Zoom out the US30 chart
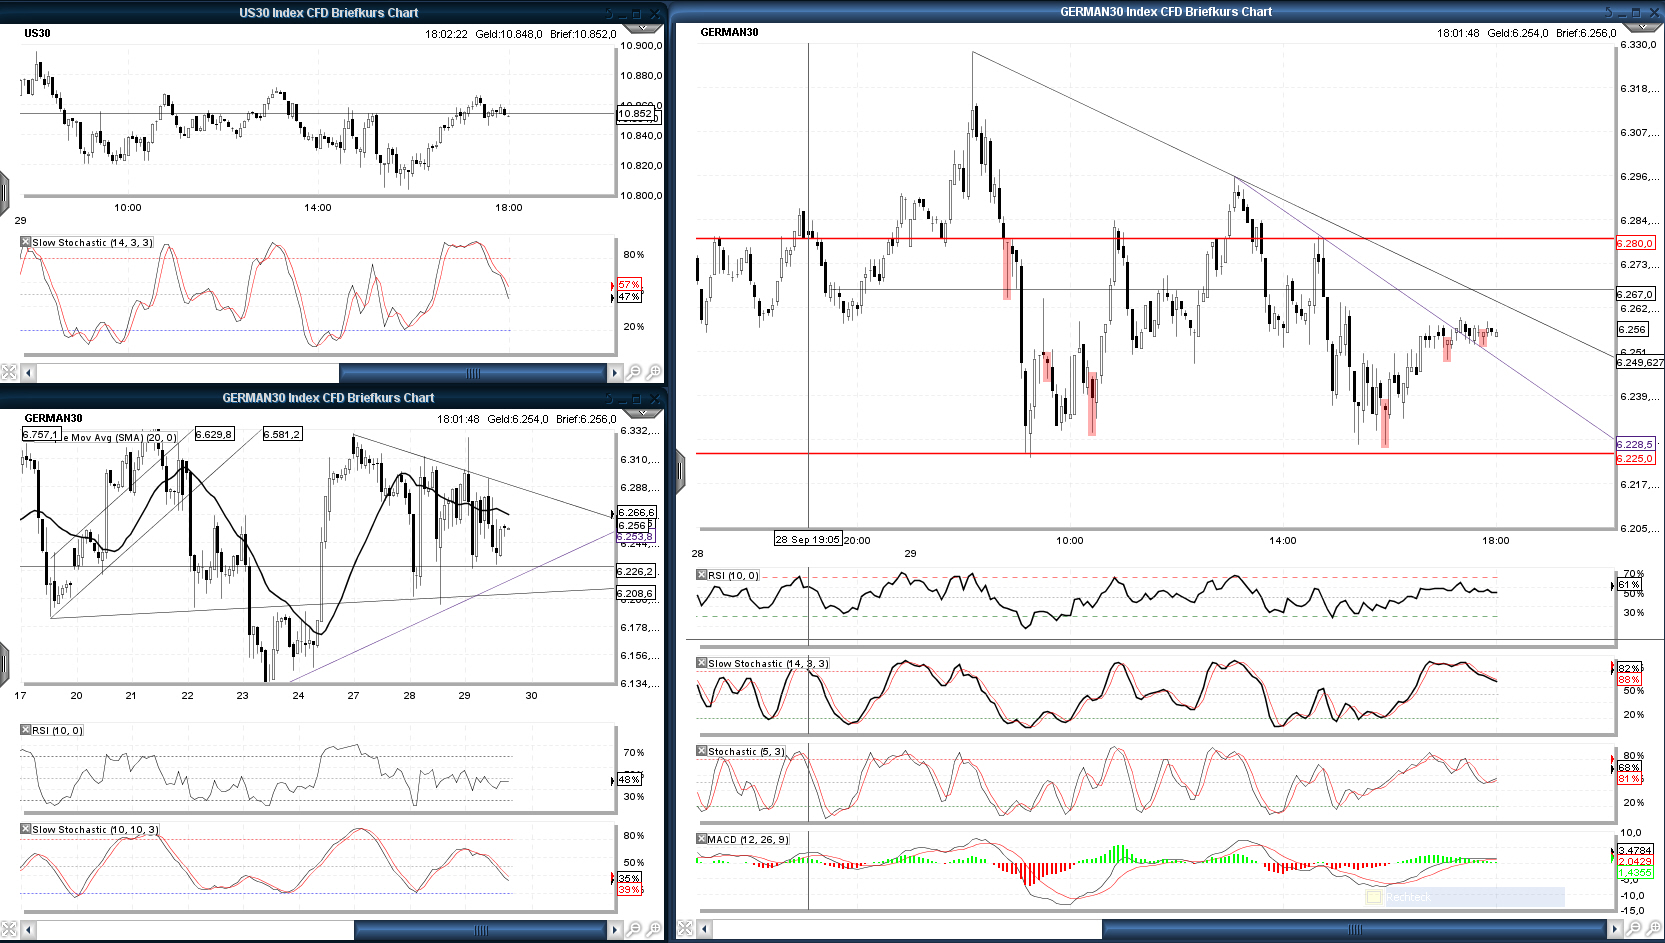The height and width of the screenshot is (943, 1665). (634, 373)
